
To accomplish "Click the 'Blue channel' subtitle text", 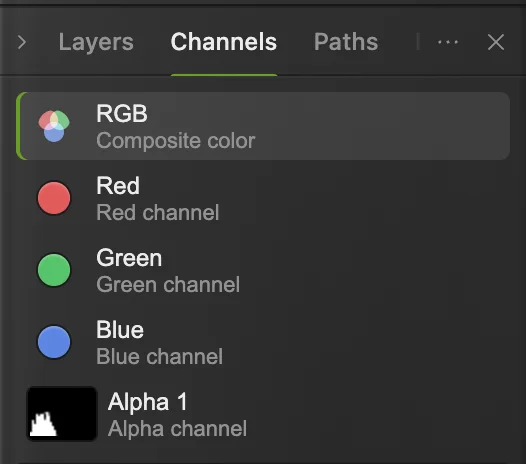I will [x=159, y=357].
